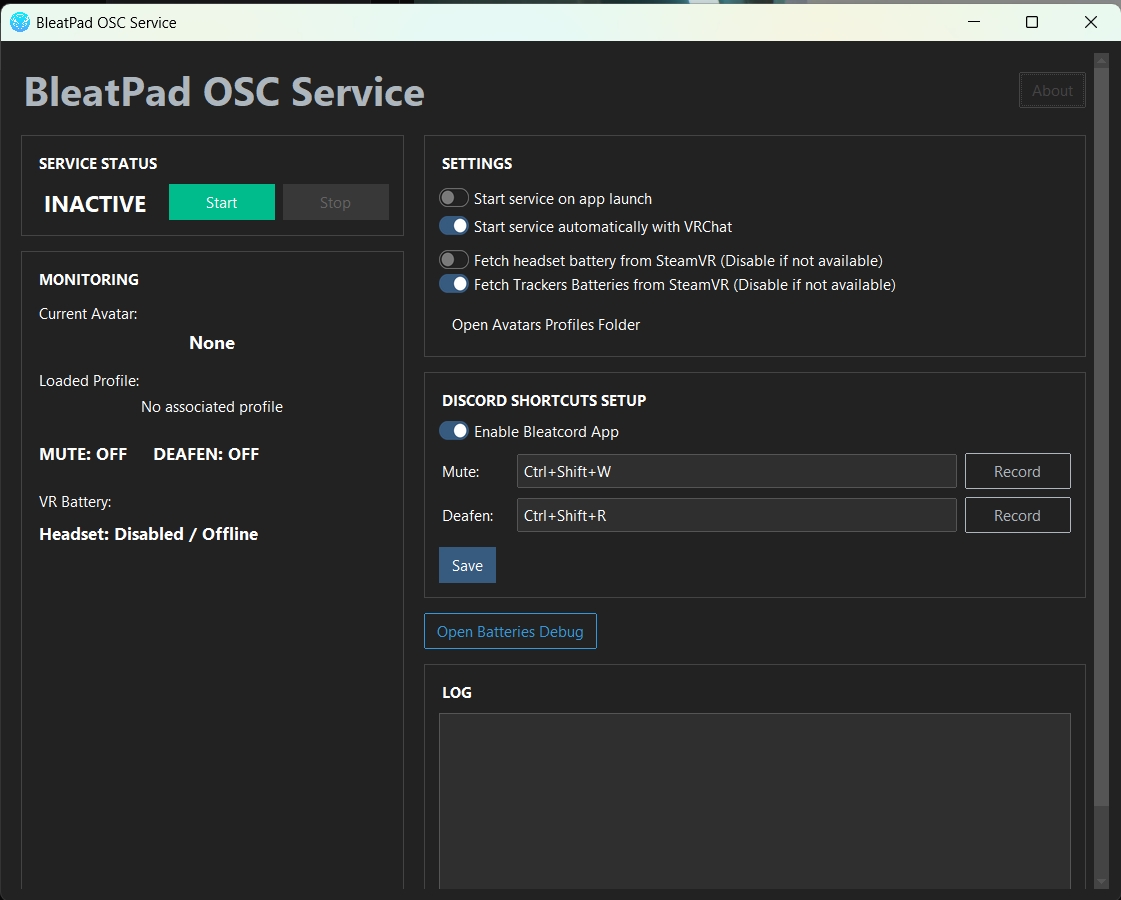The image size is (1121, 900).
Task: Record a new Mute shortcut
Action: pyautogui.click(x=1017, y=471)
